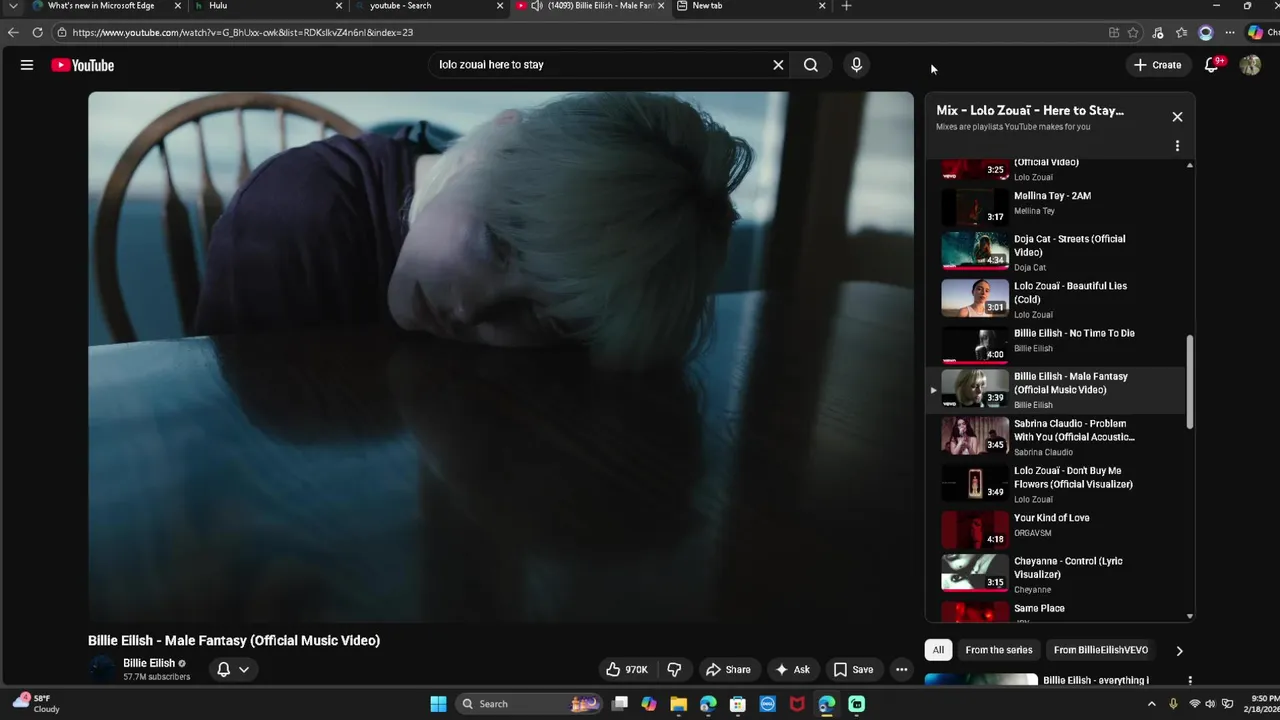Open Mix playlist options menu
This screenshot has height=720, width=1280.
click(1177, 146)
